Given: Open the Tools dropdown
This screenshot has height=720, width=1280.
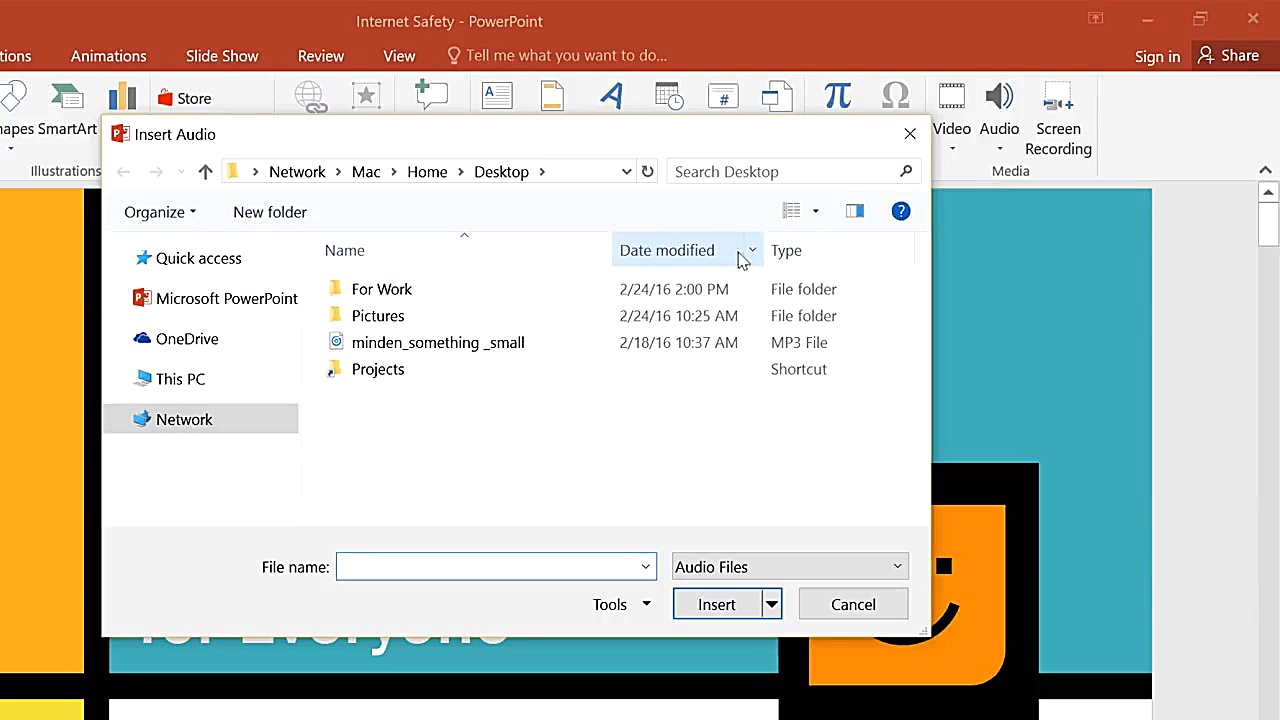Looking at the screenshot, I should [621, 604].
